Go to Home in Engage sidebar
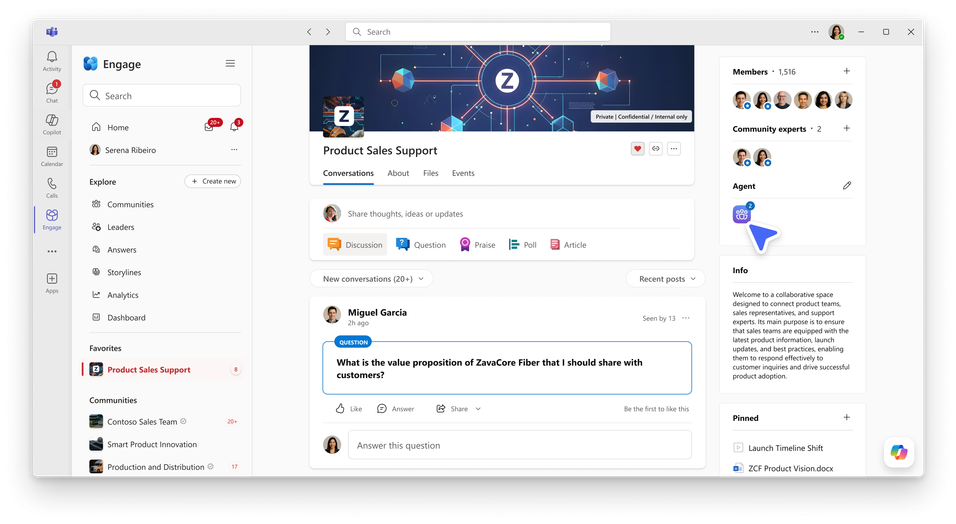The image size is (956, 524). click(x=118, y=127)
